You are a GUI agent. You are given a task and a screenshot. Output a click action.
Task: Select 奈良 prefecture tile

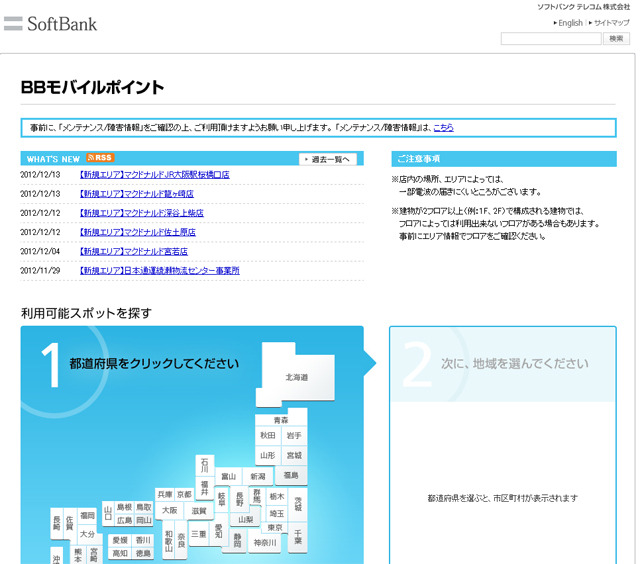[x=181, y=540]
